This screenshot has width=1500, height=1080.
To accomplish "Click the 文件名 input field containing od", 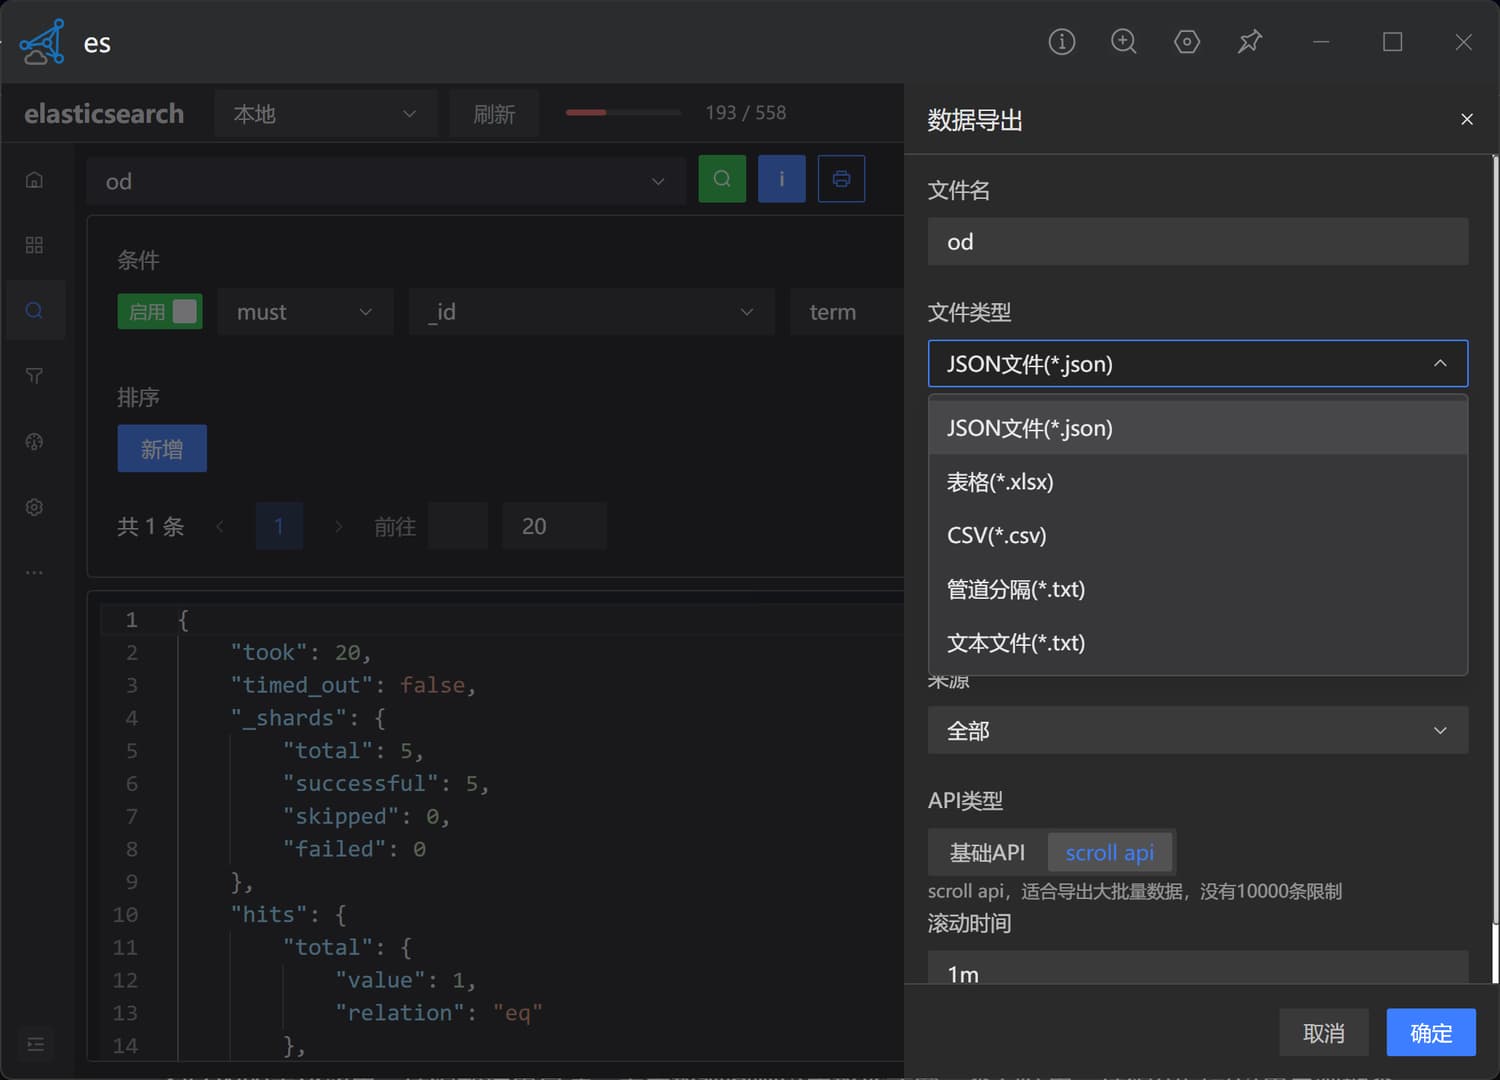I will click(x=1197, y=242).
